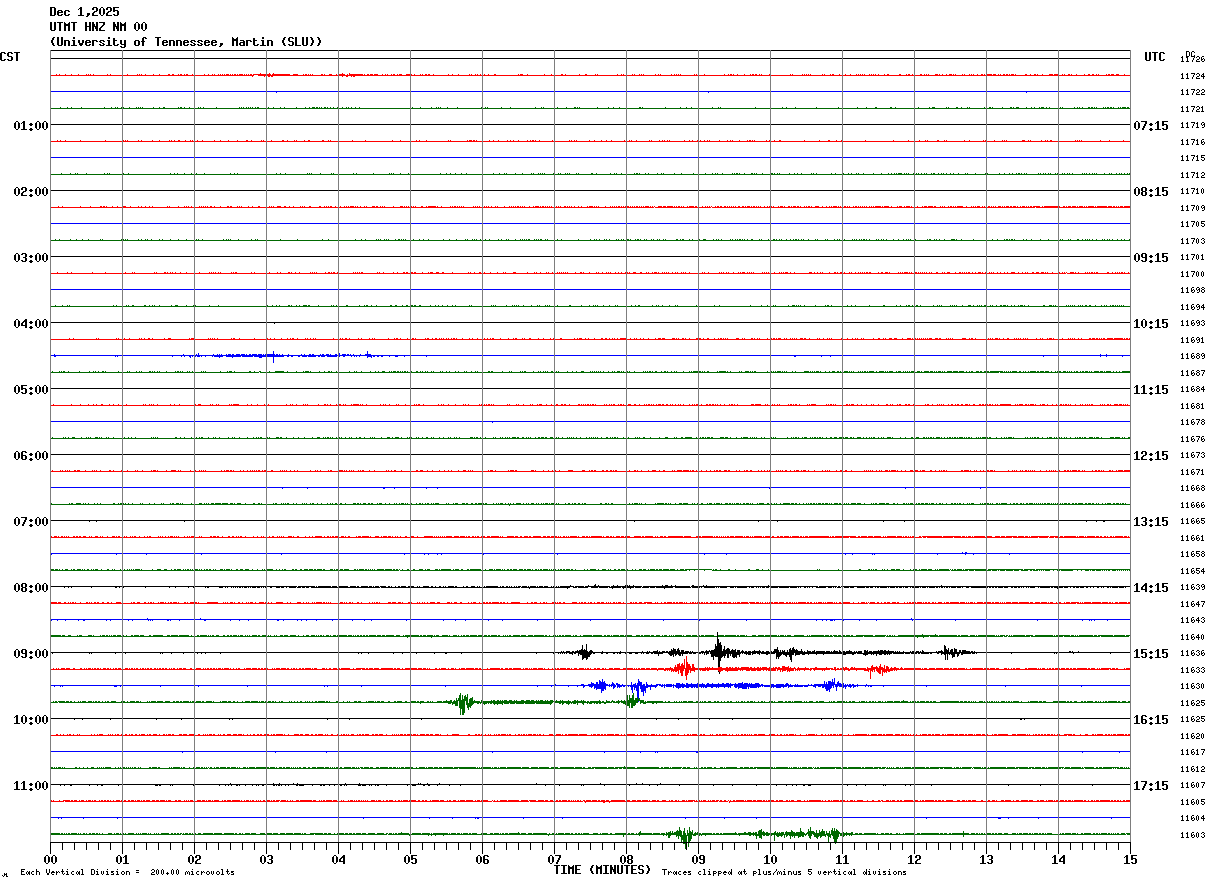This screenshot has width=1210, height=886.
Task: Click minute tick label '09' on time axis
Action: (698, 860)
